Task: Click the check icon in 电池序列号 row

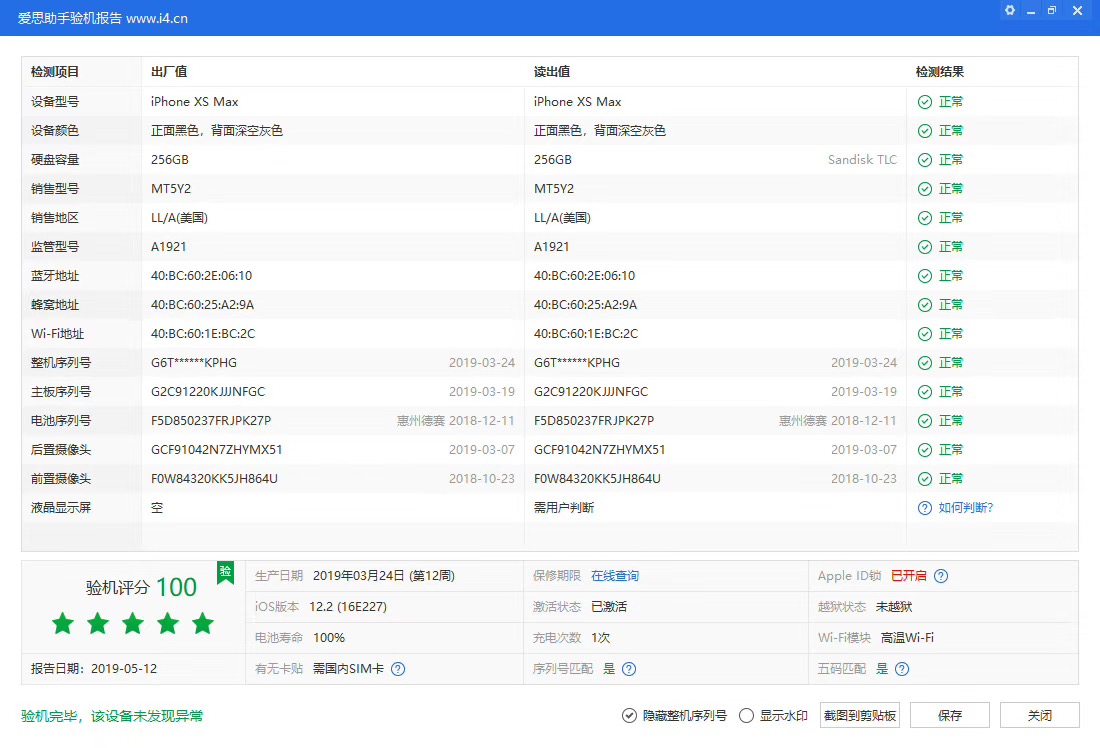Action: coord(925,421)
